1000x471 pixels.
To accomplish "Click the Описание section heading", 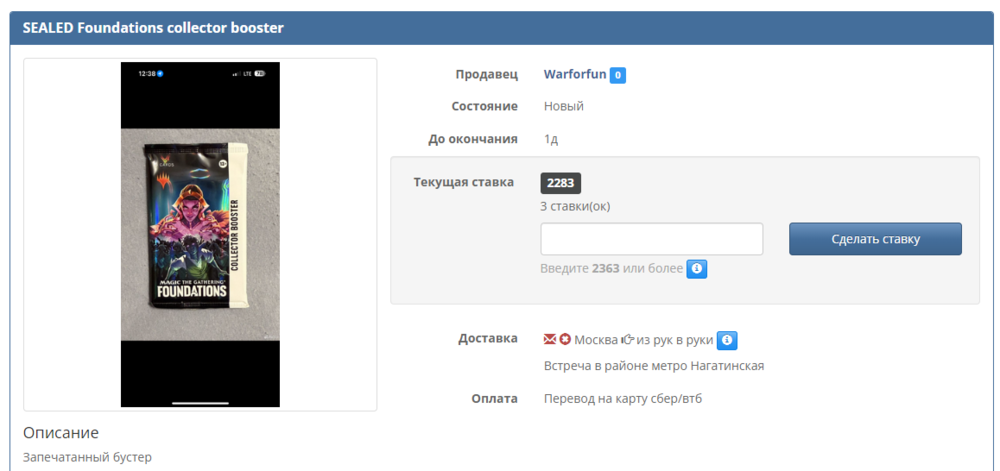I will point(61,433).
